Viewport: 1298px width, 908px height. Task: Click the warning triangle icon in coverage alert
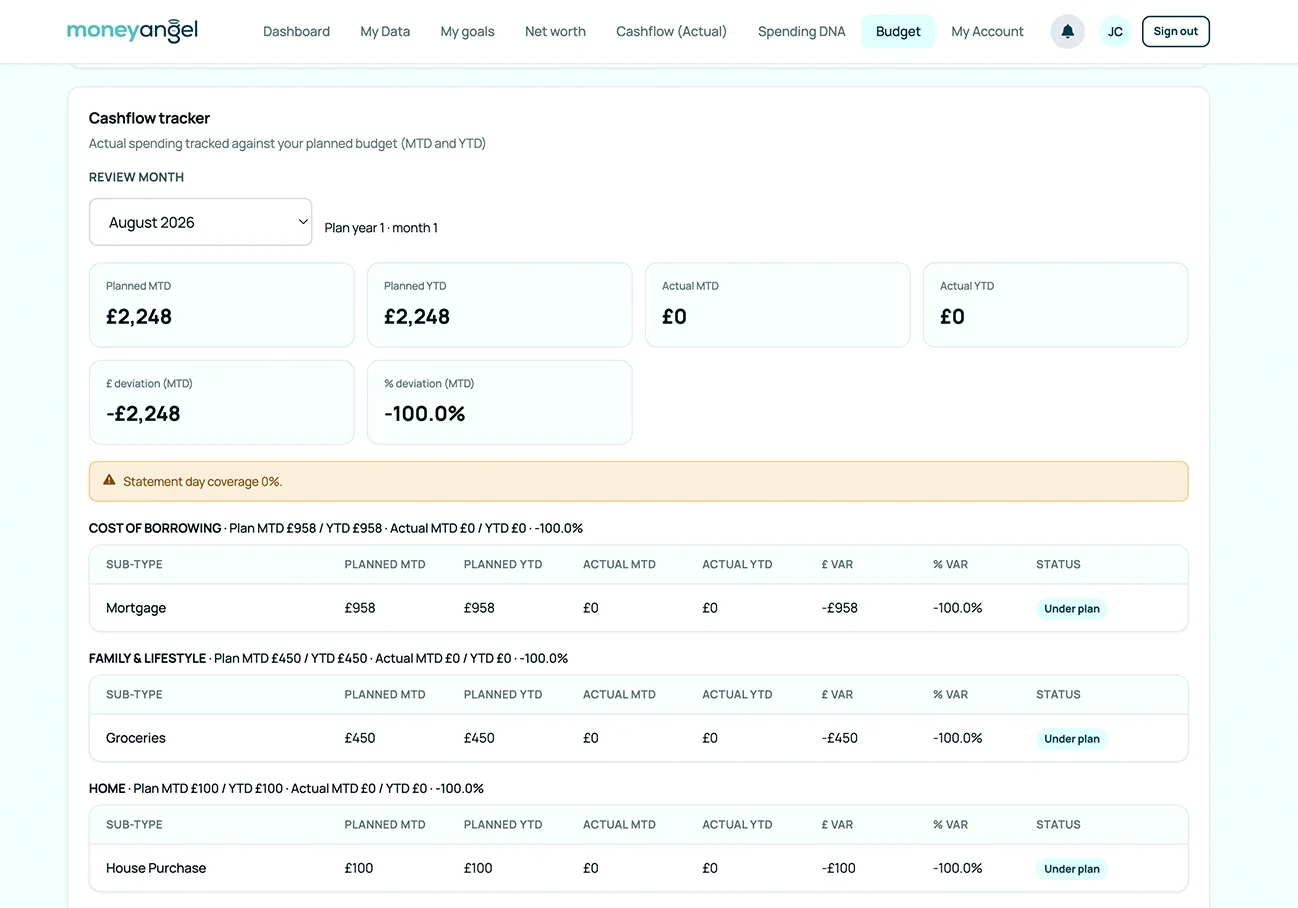click(x=109, y=481)
